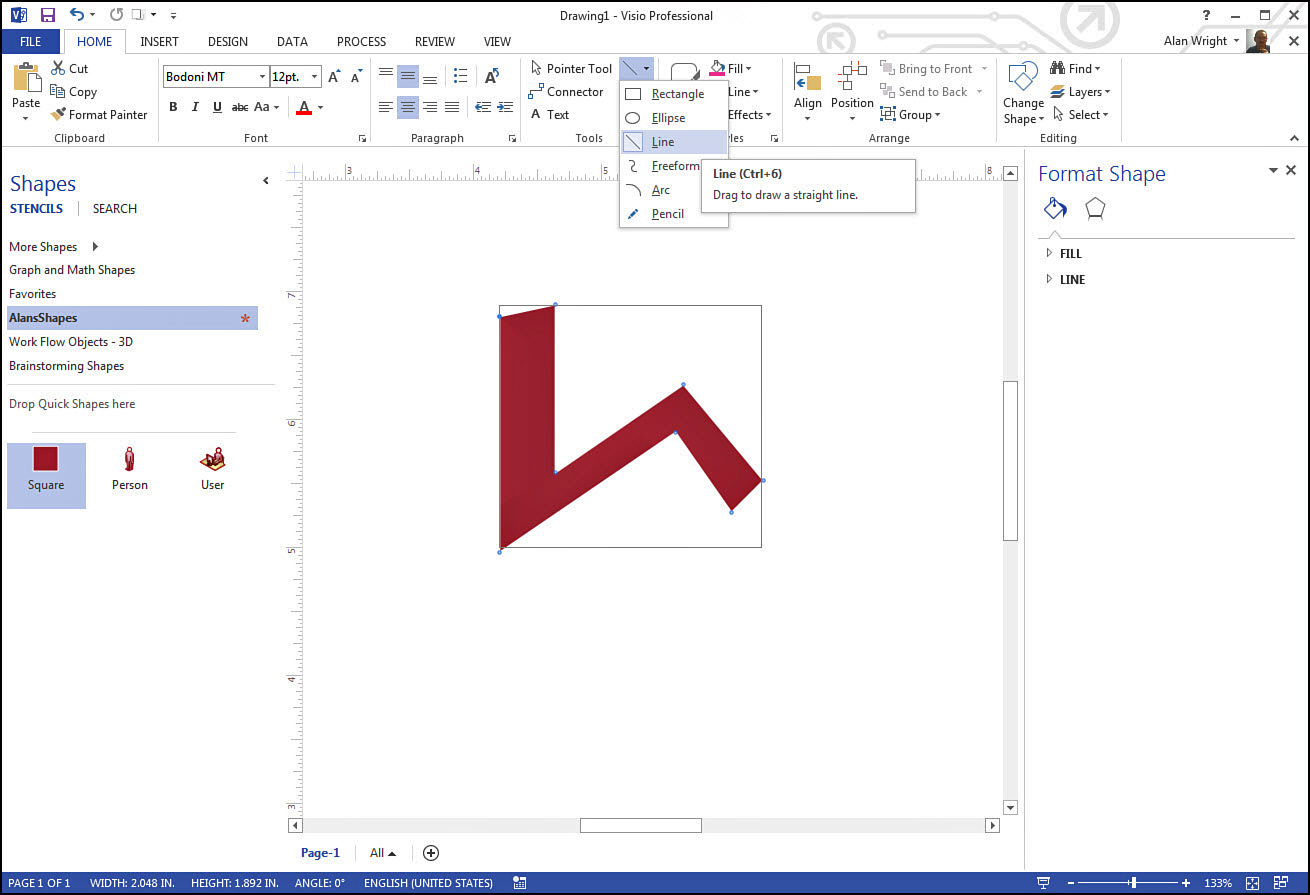Select the Pointer Tool
Screen dimensions: 1310x895
click(x=570, y=69)
